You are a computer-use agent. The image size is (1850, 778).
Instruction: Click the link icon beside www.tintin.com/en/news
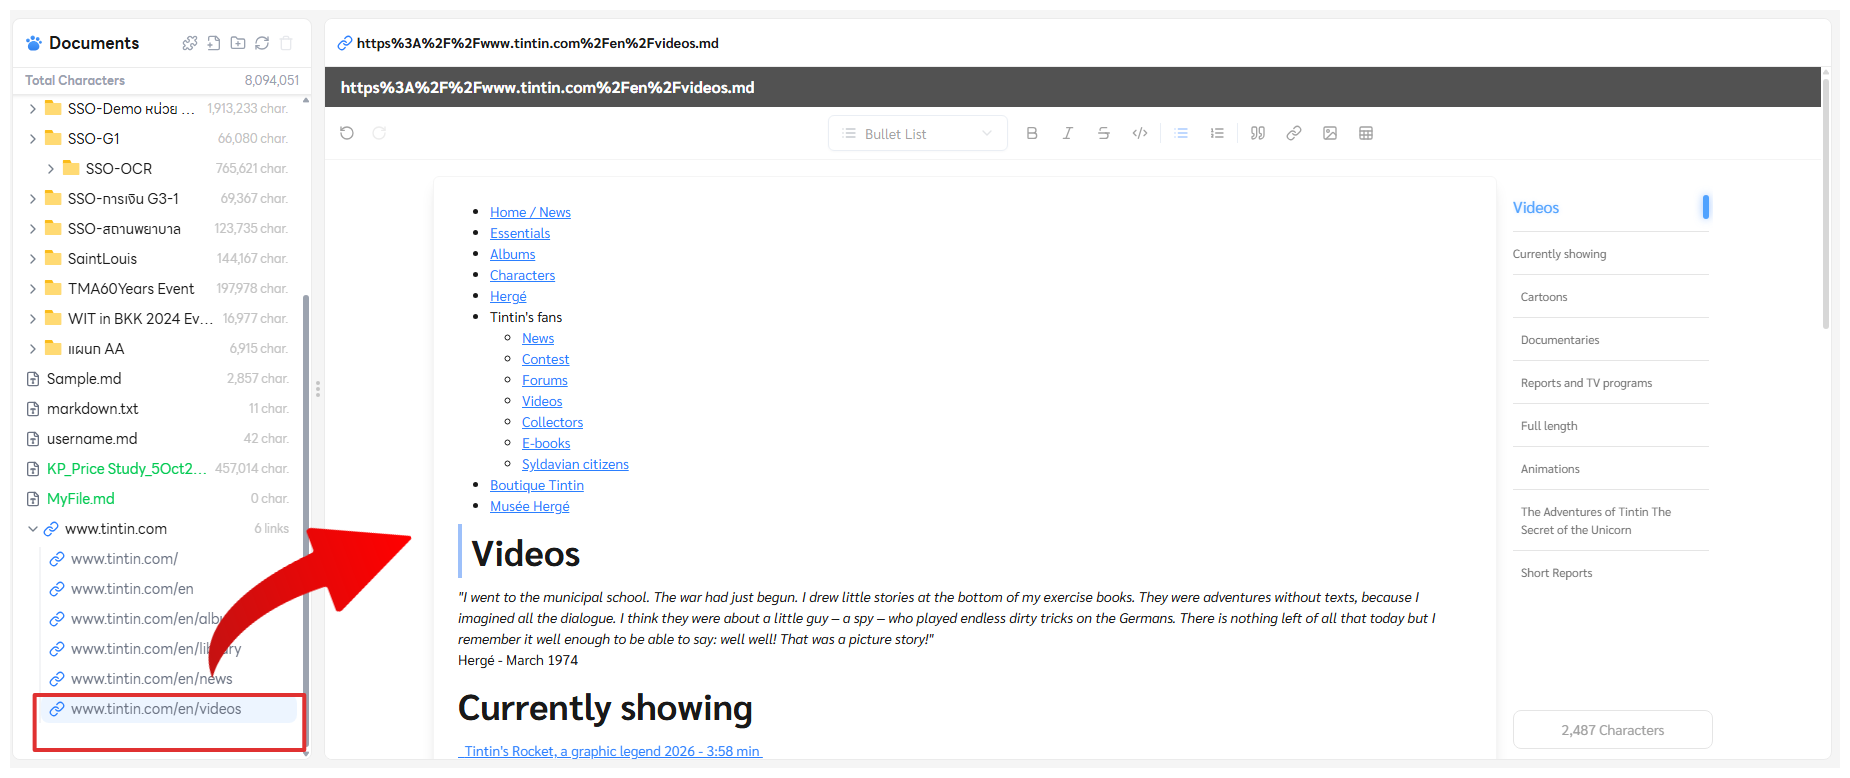57,679
